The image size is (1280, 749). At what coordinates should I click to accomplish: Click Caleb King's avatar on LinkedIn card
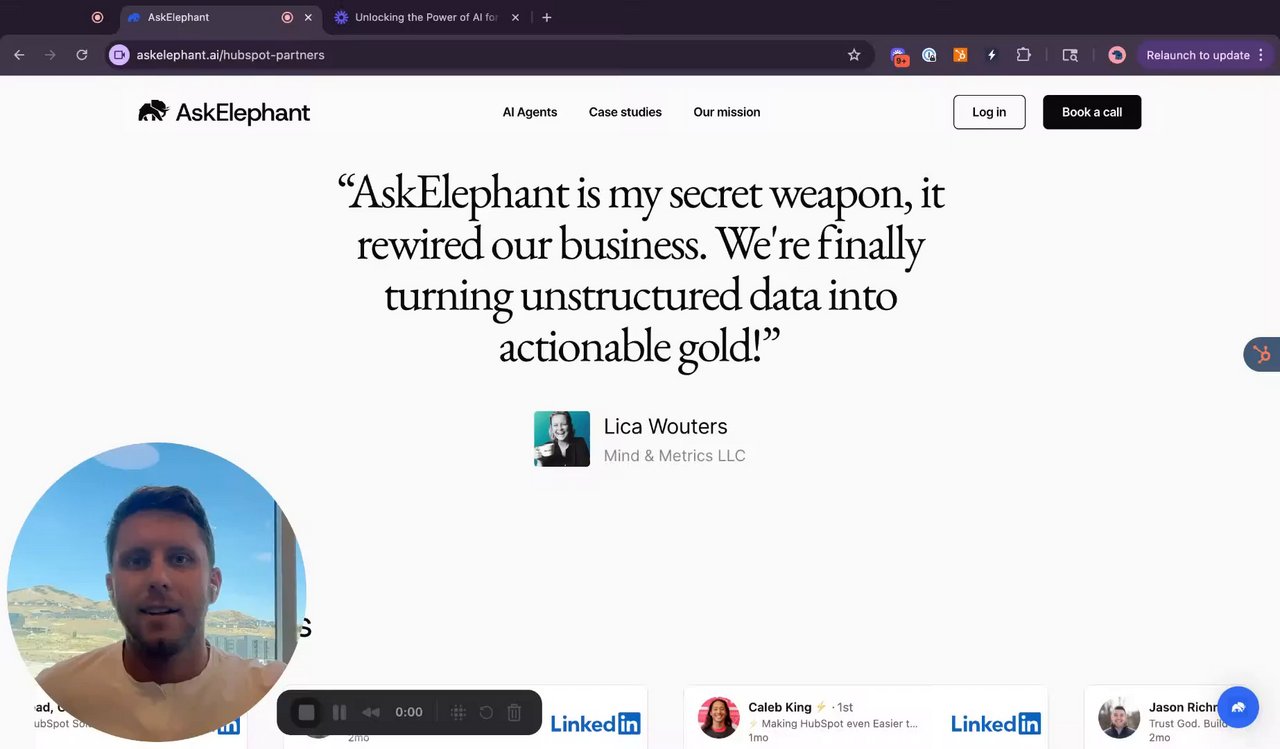[x=718, y=718]
